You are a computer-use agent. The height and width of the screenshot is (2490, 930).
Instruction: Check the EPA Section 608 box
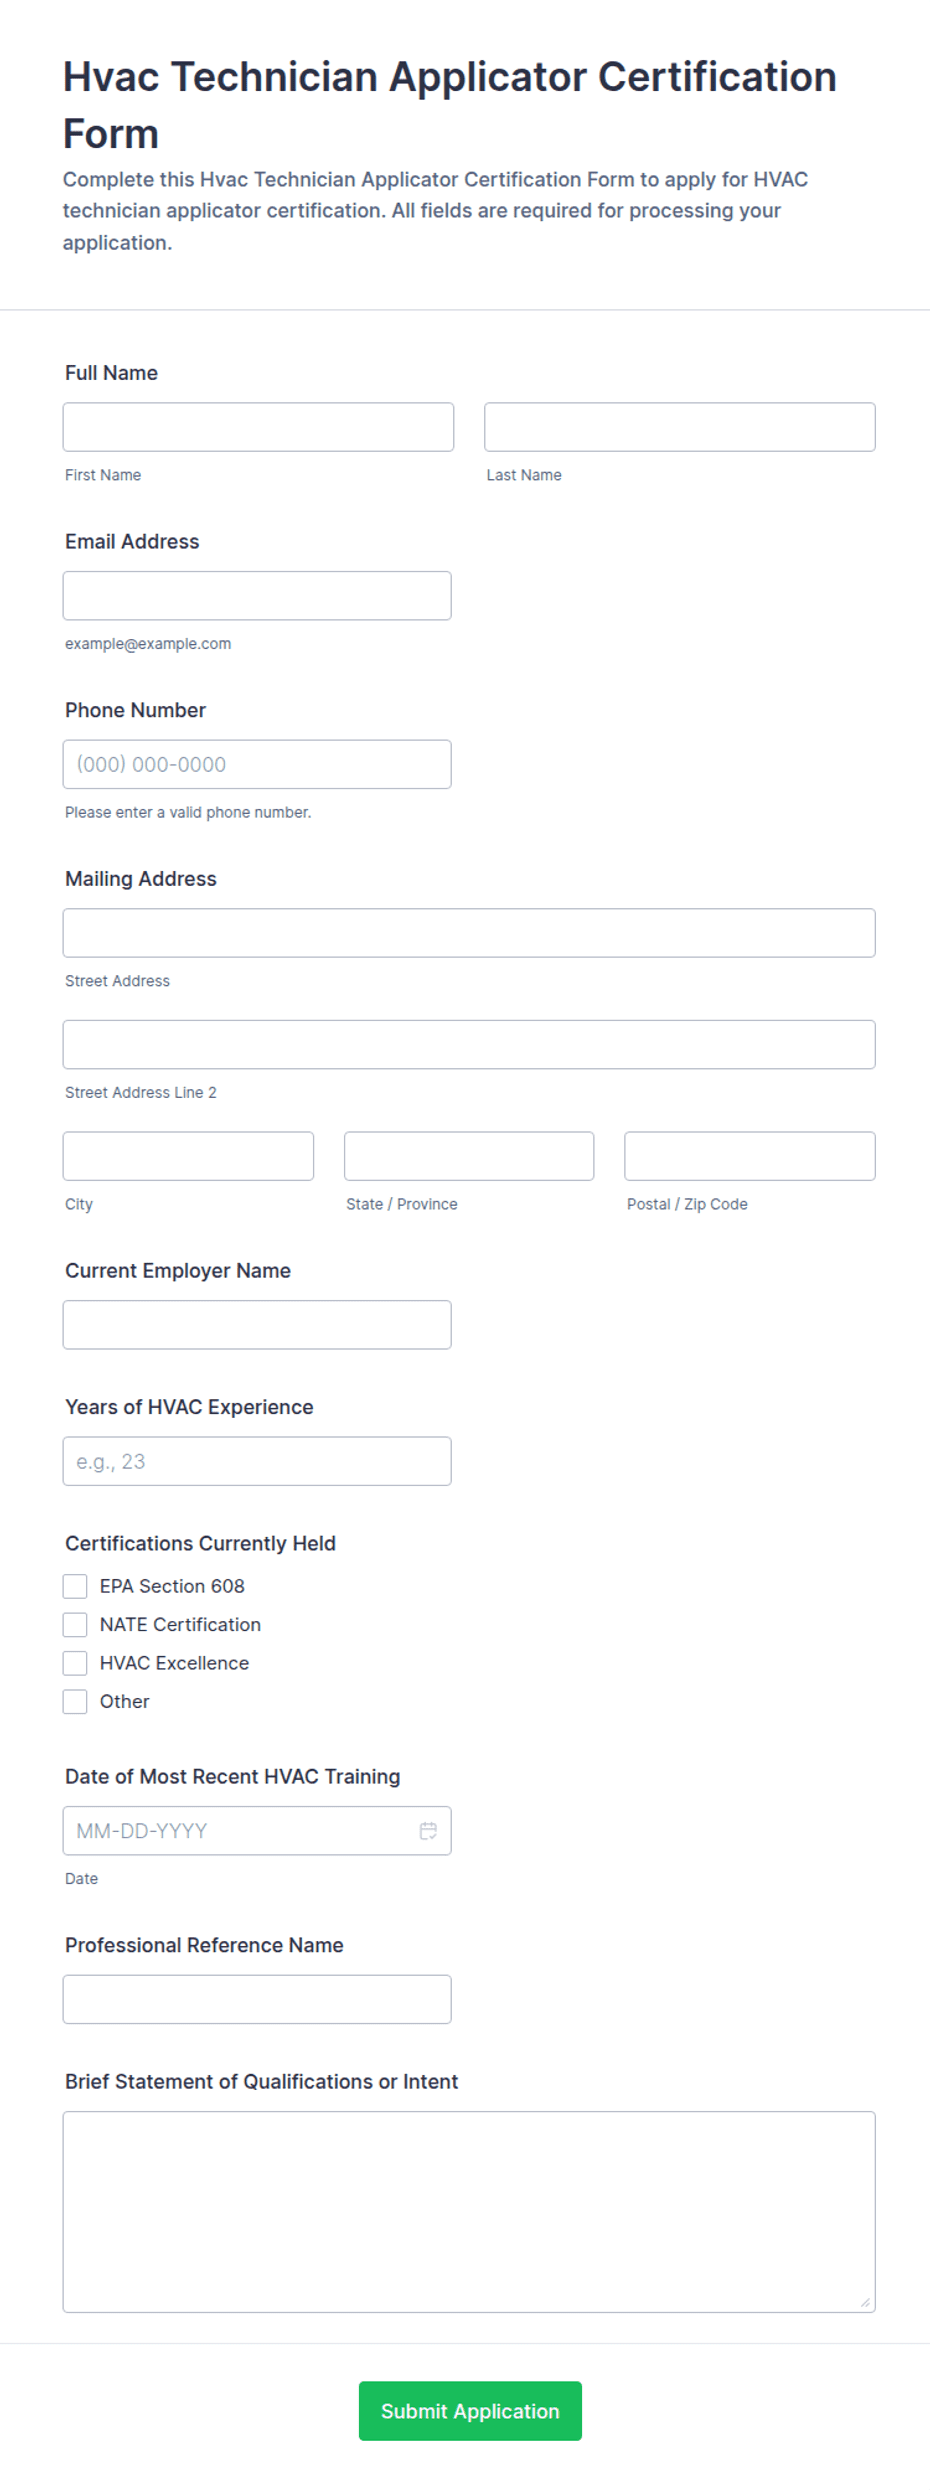(x=75, y=1586)
